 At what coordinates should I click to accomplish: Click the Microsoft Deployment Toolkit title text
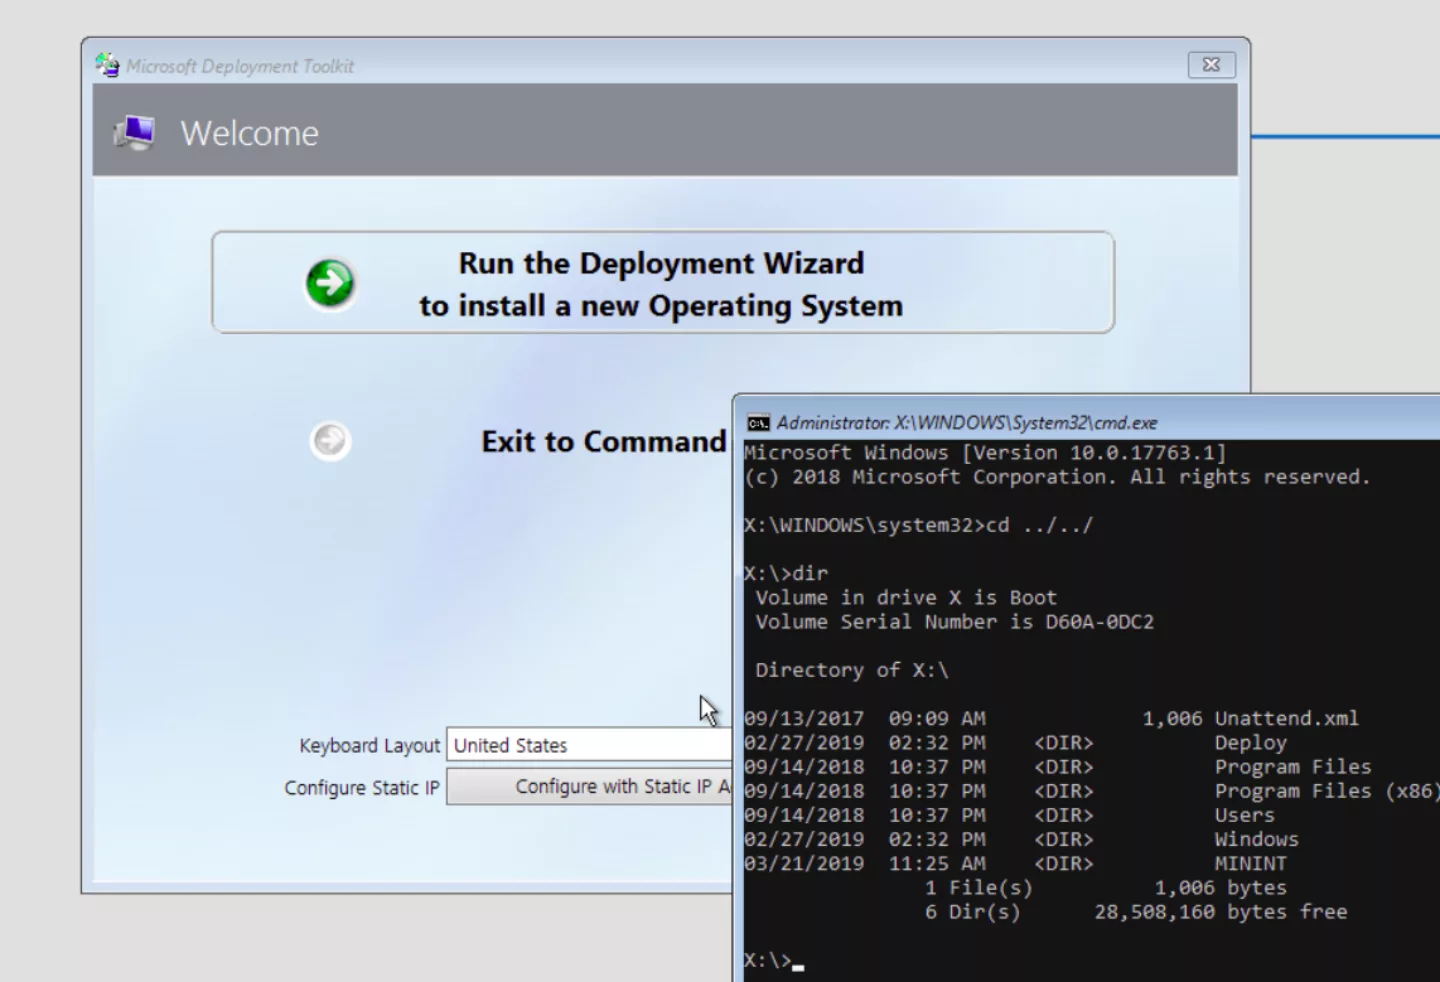coord(240,66)
